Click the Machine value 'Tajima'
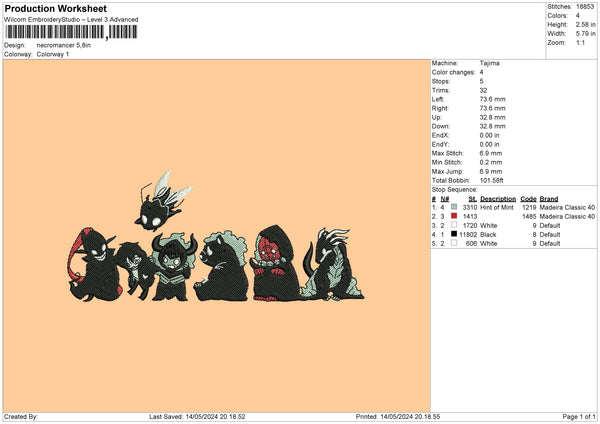The width and height of the screenshot is (600, 424). point(489,63)
